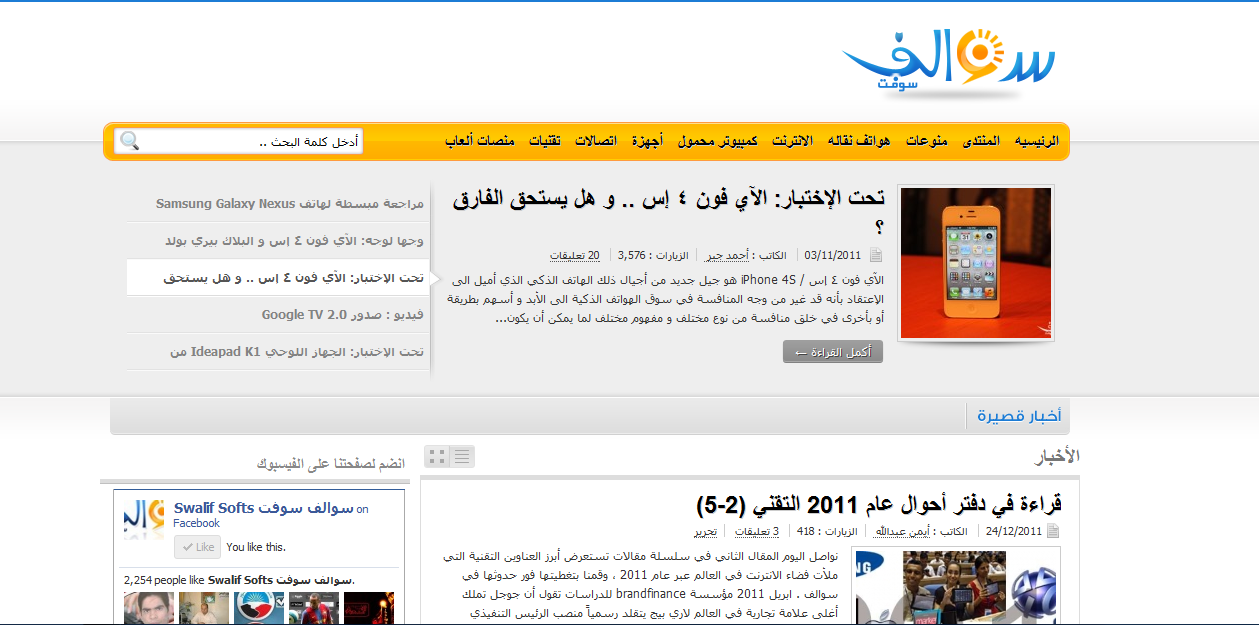Viewport: 1259px width, 625px height.
Task: Click the "You like this." text
Action: [256, 547]
